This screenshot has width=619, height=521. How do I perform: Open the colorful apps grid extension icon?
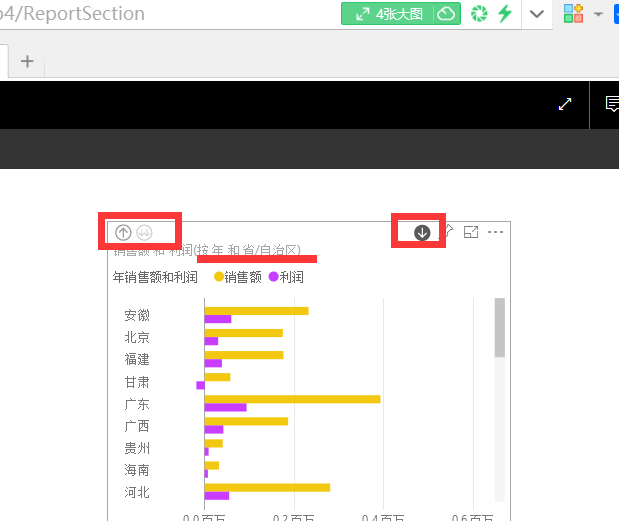[574, 13]
